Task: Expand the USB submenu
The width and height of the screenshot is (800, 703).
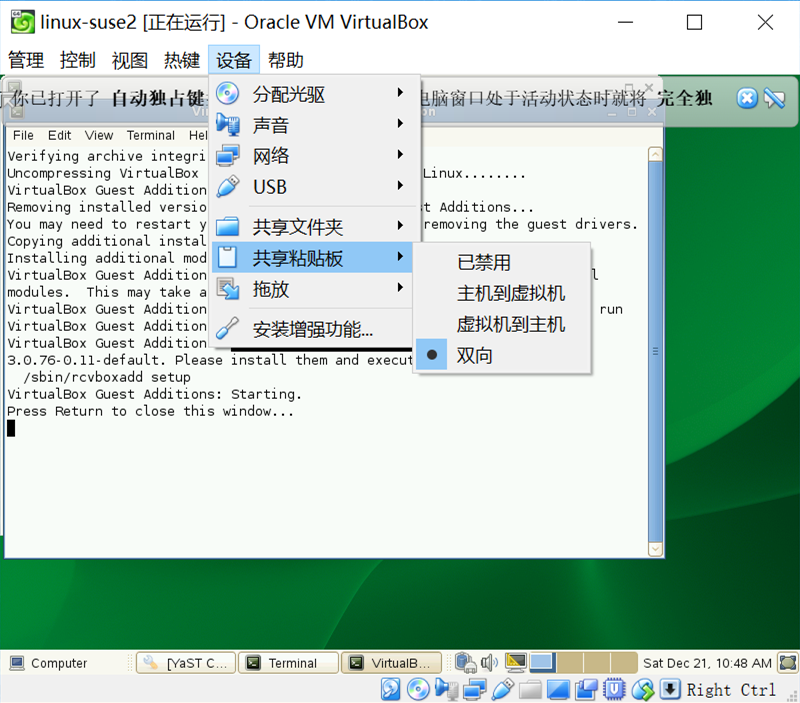Action: (314, 187)
